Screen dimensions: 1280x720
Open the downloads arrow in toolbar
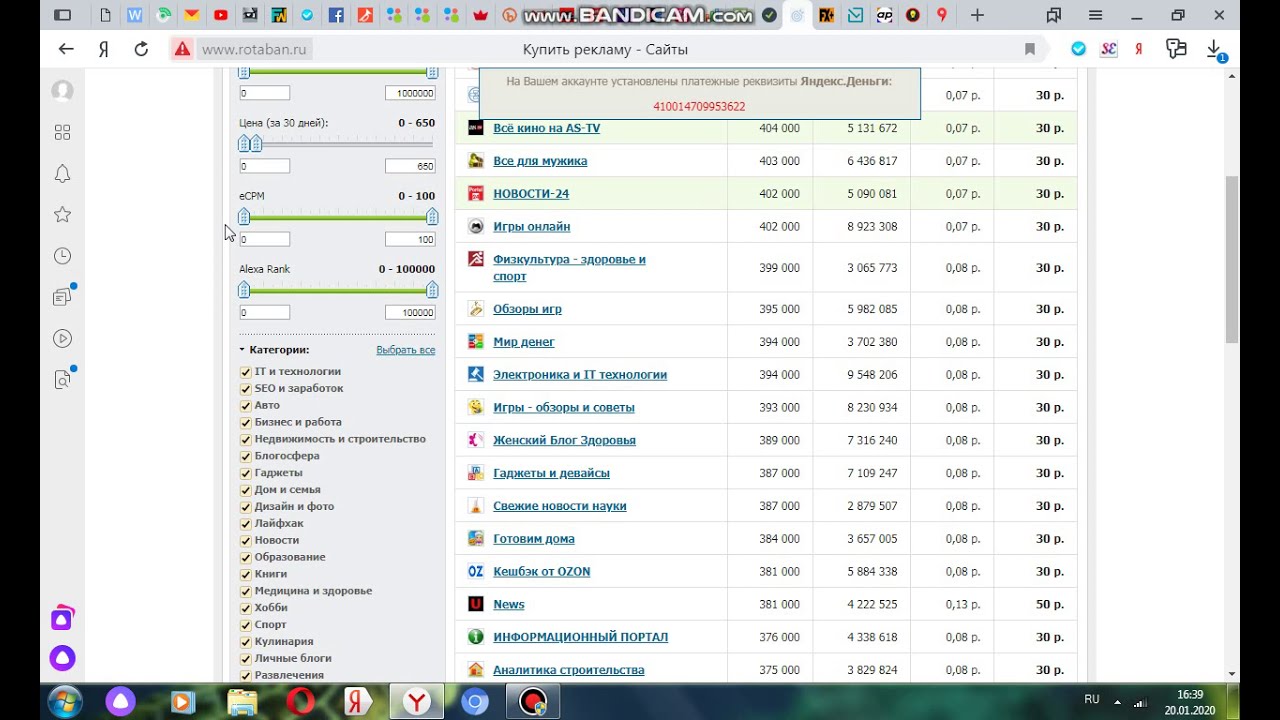pyautogui.click(x=1214, y=49)
